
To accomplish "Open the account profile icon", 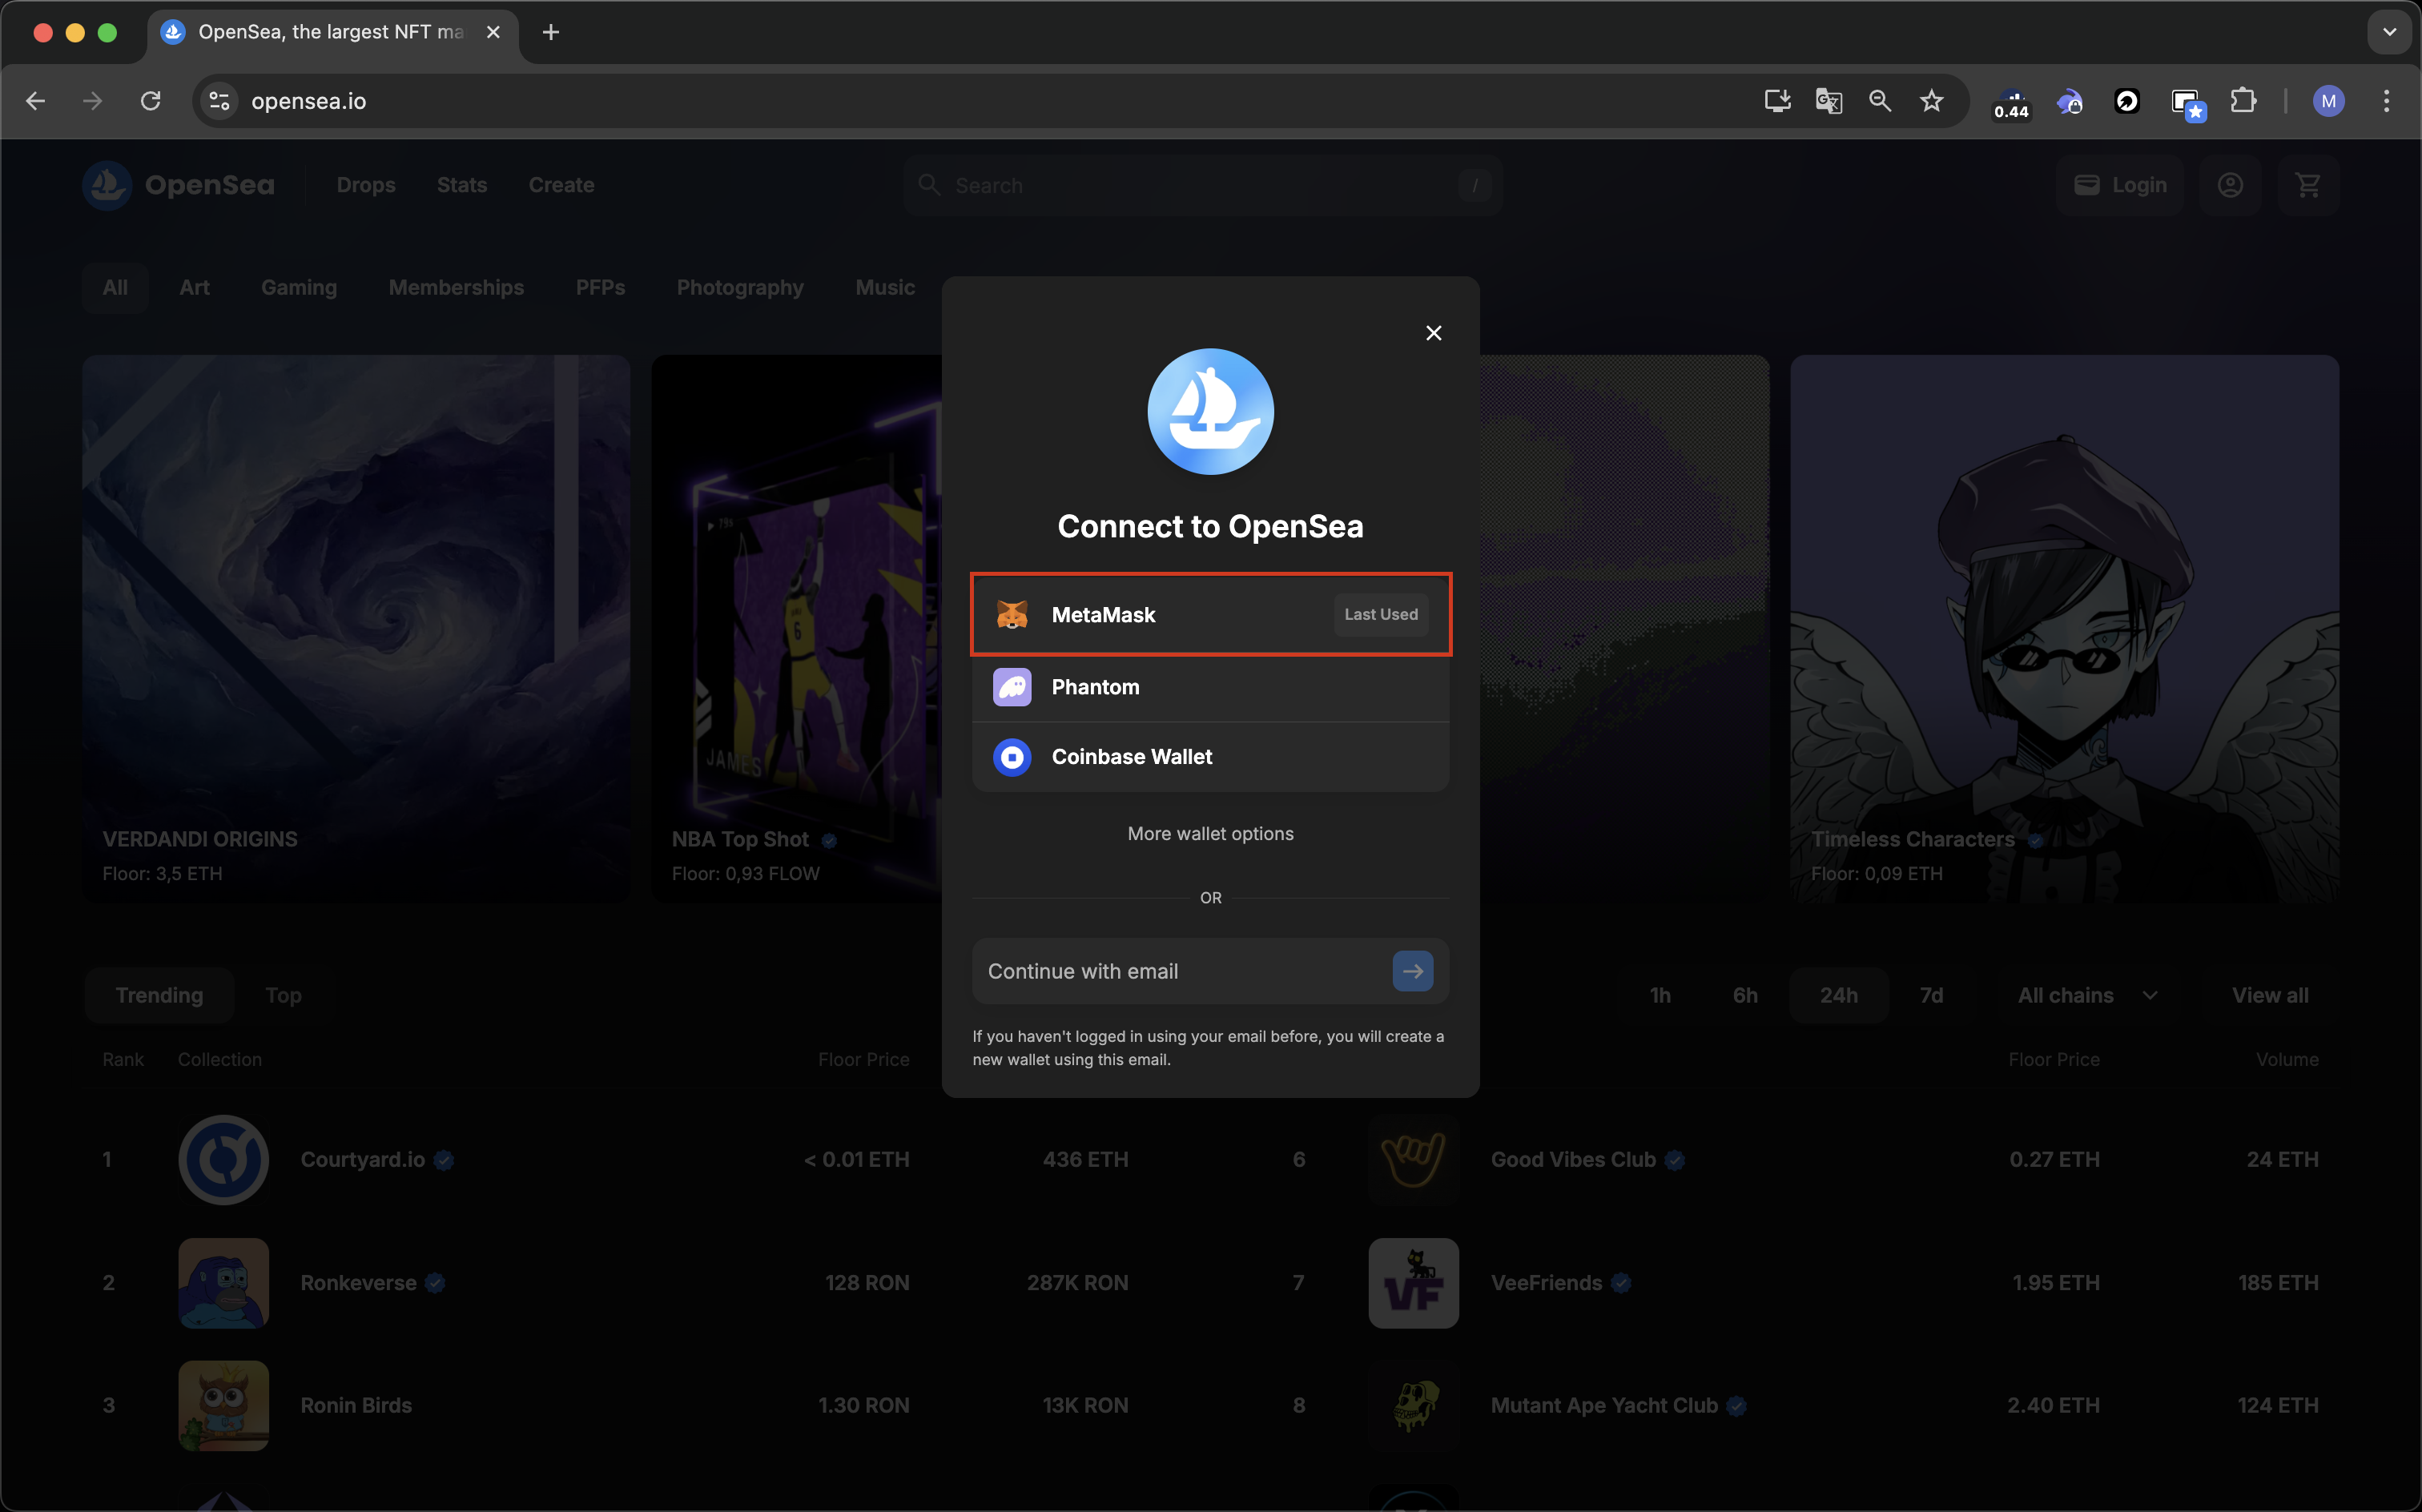I will pos(2230,185).
